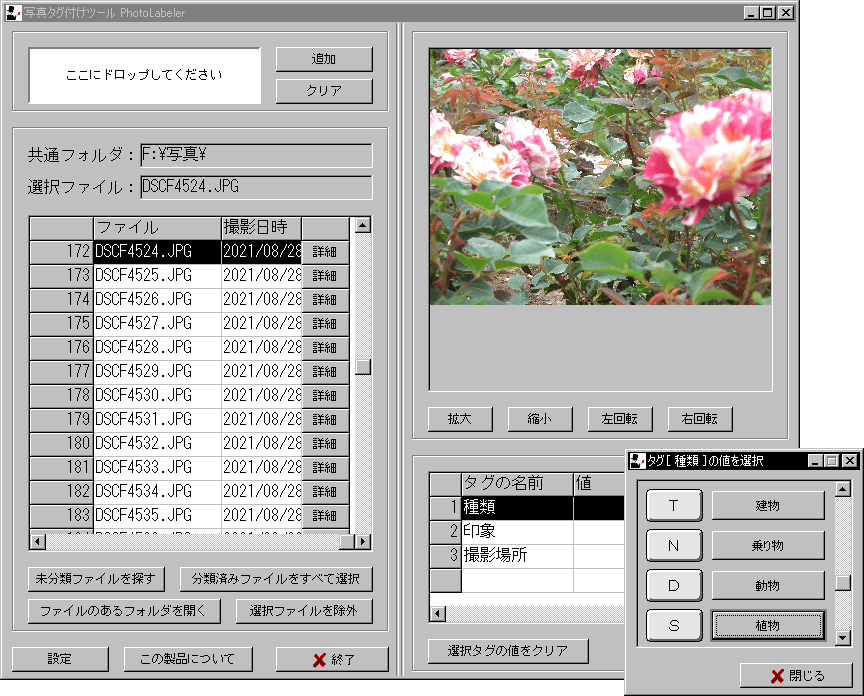Viewport: 864px width, 696px height.
Task: Open 詳細 for row 178 DSCF4530.JPG
Action: tap(325, 396)
